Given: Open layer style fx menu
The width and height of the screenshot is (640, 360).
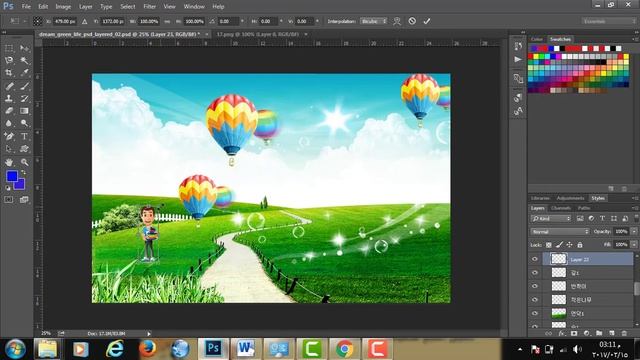Looking at the screenshot, I should click(x=561, y=333).
